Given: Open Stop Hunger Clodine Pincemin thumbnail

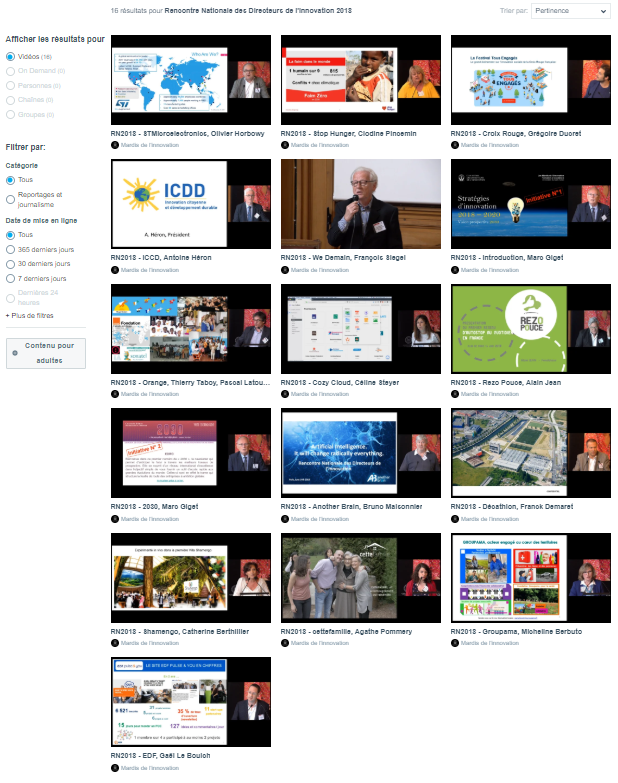Looking at the screenshot, I should (361, 80).
